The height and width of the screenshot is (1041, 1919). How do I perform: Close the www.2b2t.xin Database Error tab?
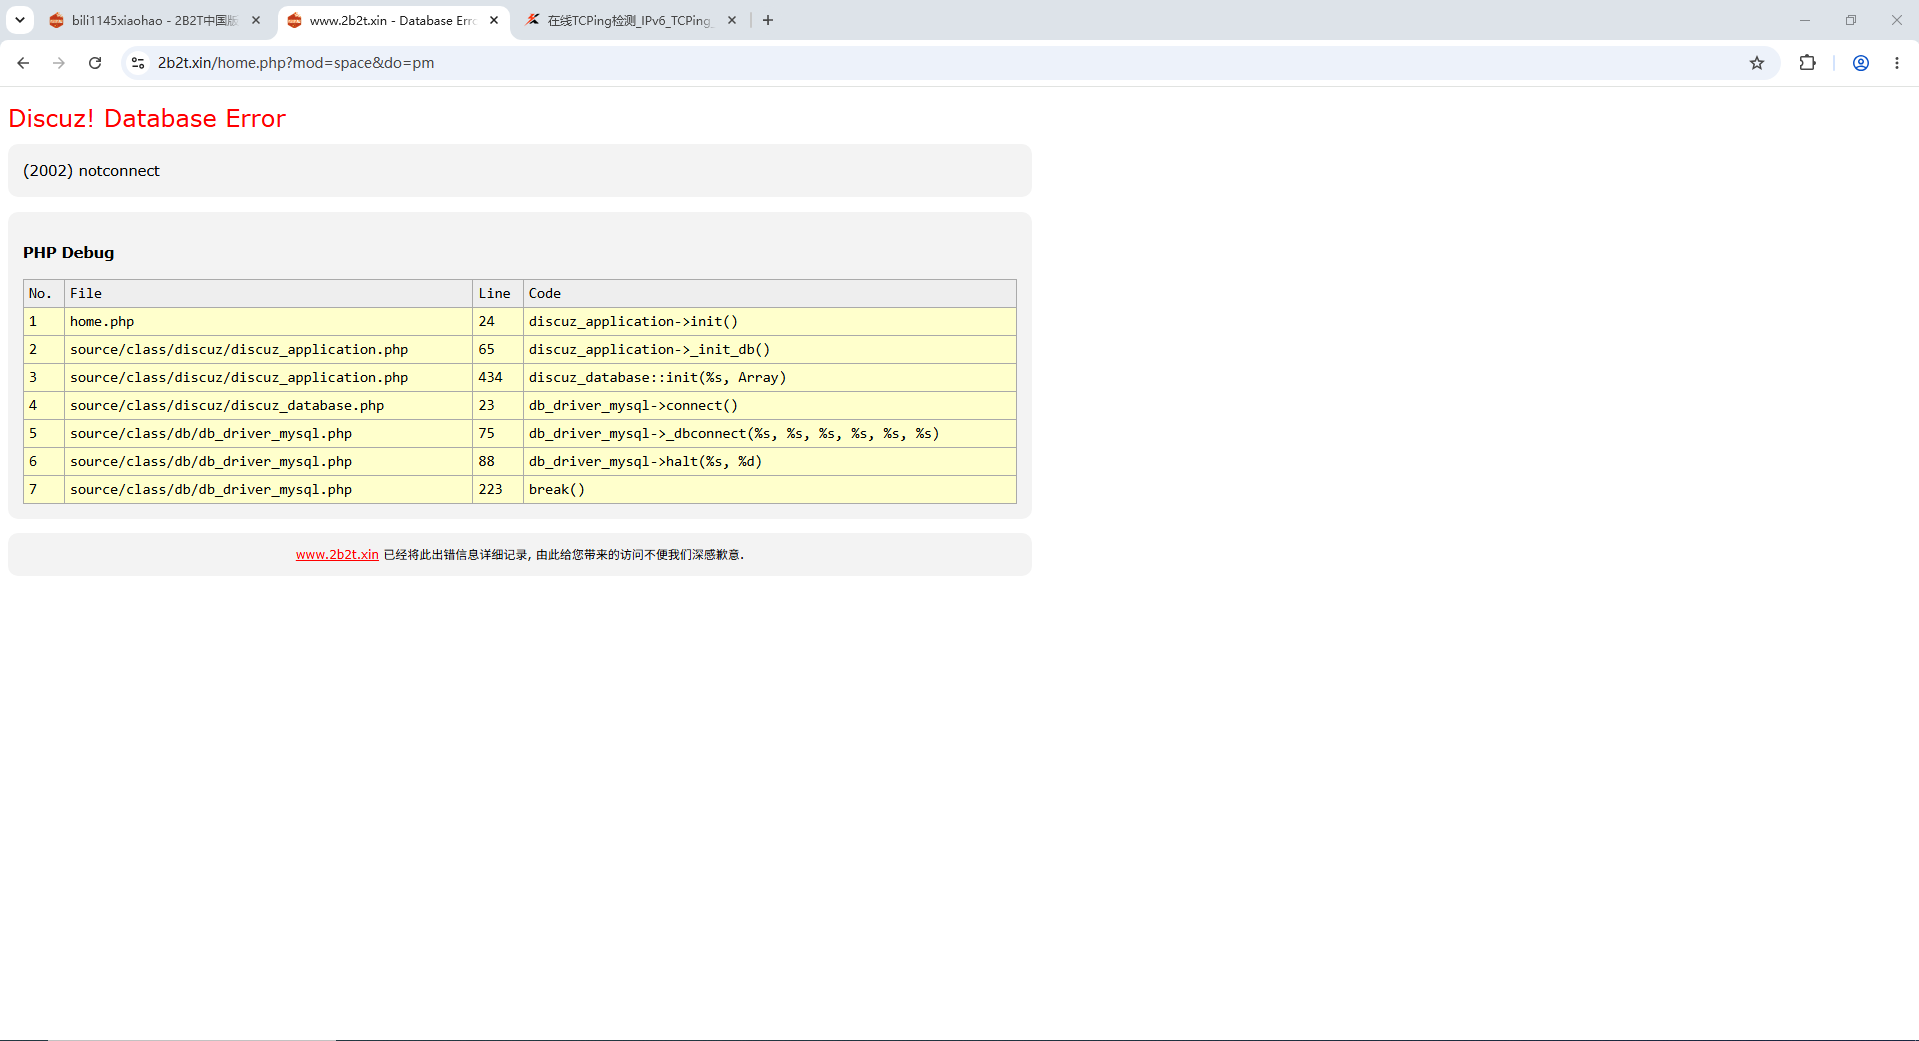pos(494,20)
